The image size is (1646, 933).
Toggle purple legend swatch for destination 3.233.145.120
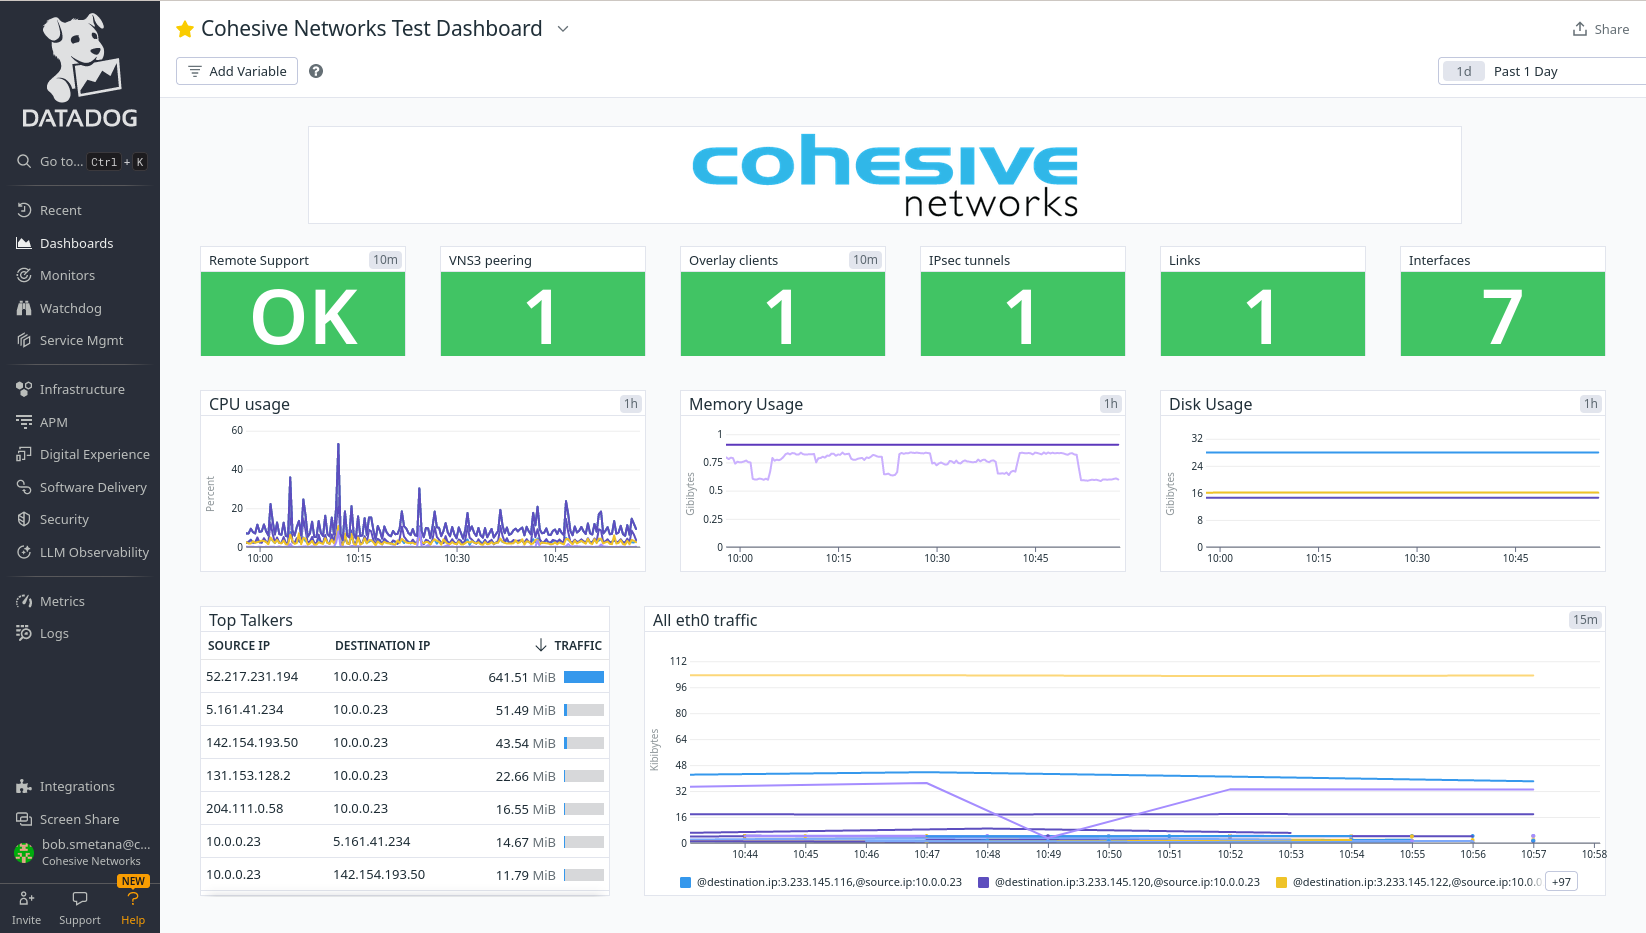pos(984,882)
